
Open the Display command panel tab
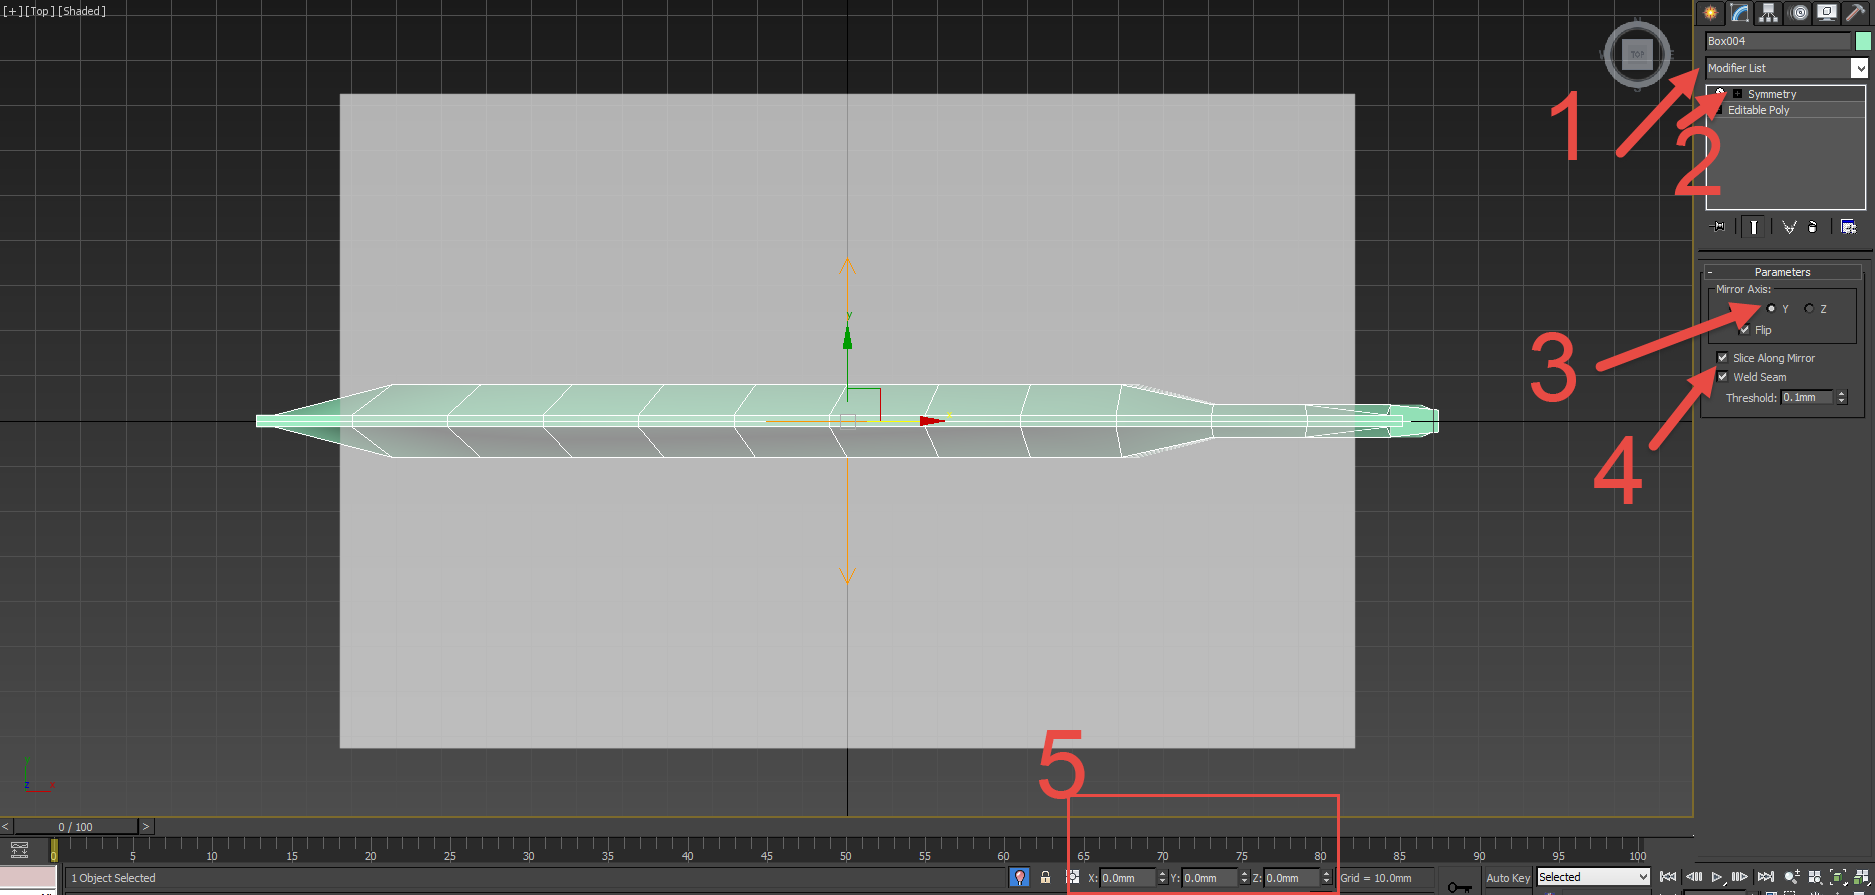pyautogui.click(x=1827, y=13)
